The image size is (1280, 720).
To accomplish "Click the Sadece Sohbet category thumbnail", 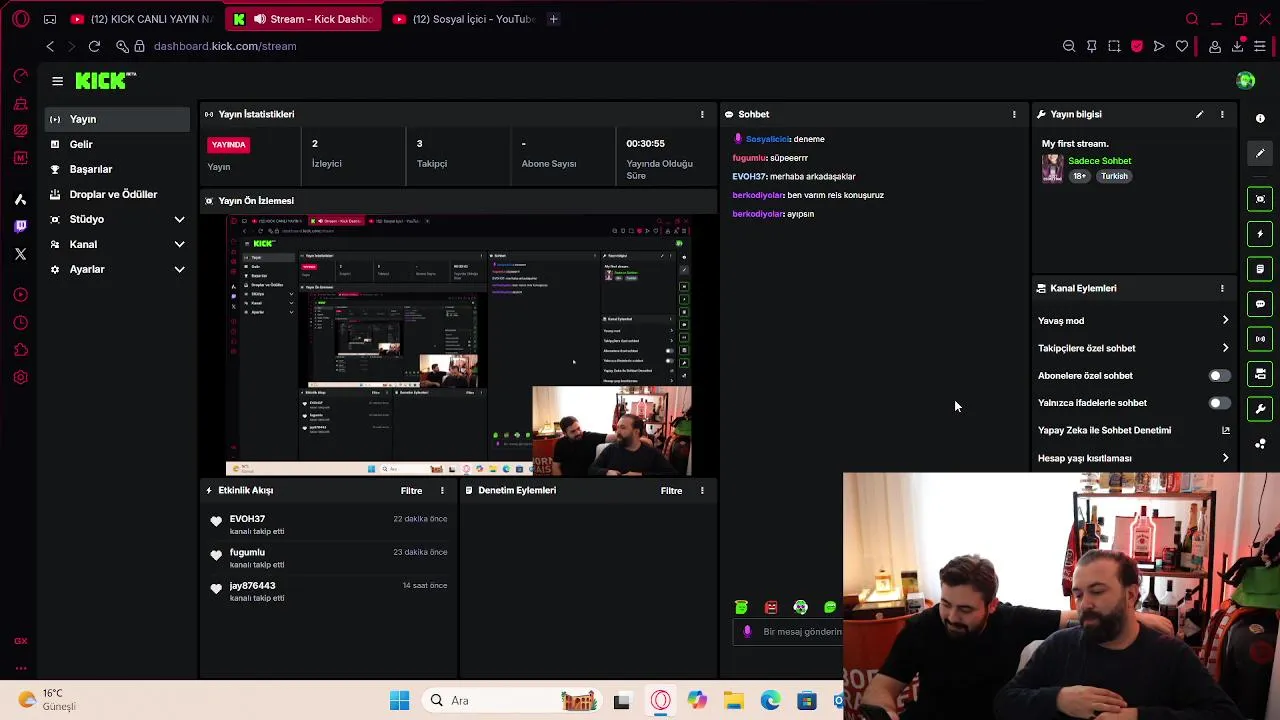I will click(1052, 168).
